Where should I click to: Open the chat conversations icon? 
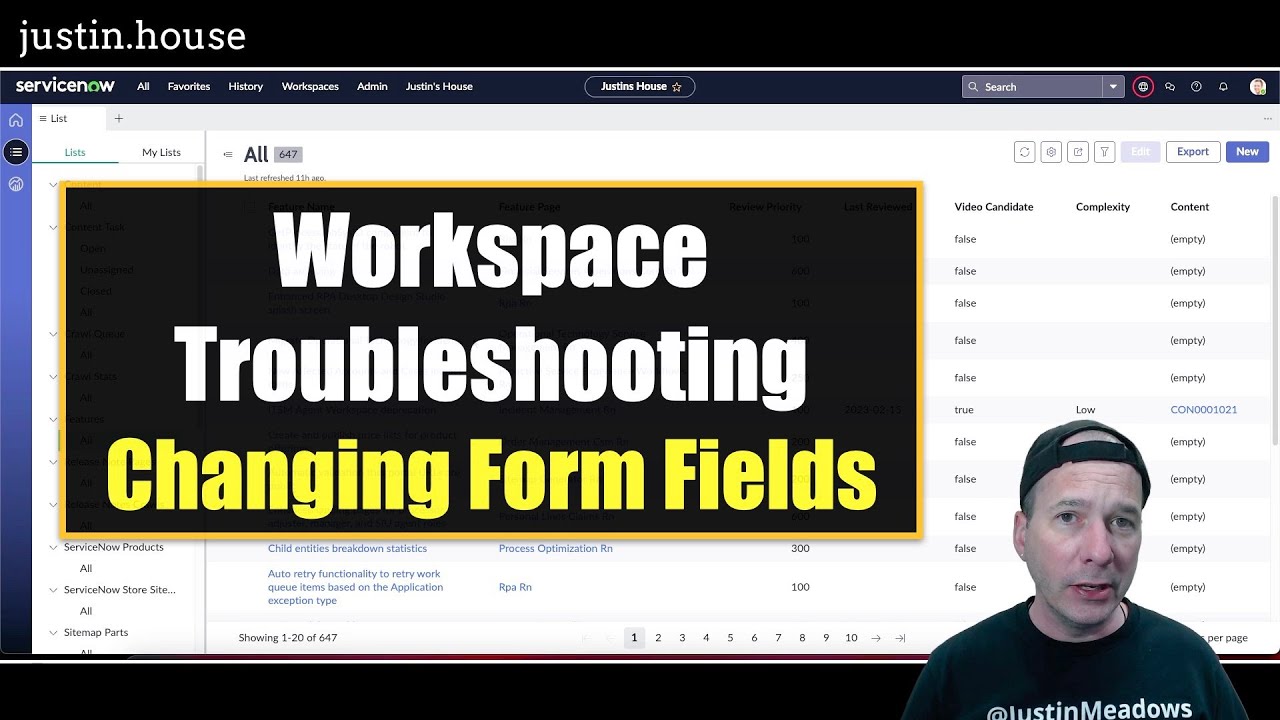[1170, 87]
